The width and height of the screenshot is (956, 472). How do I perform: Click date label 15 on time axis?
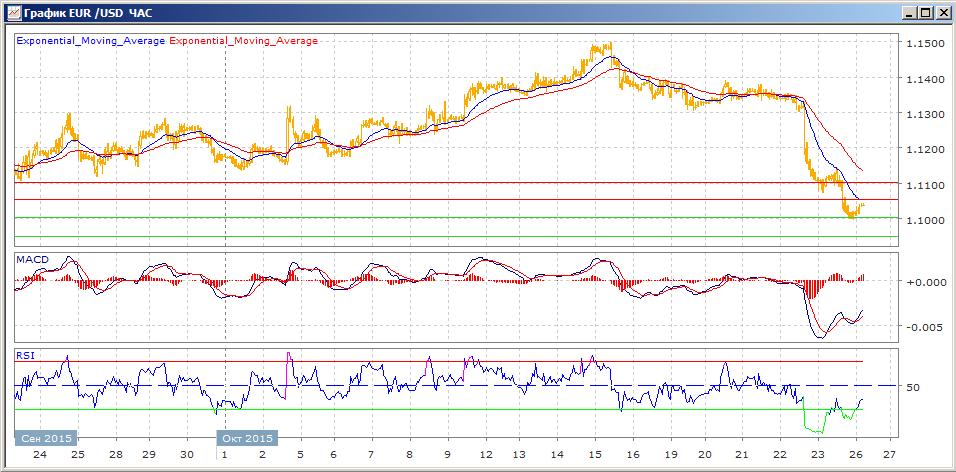(596, 454)
